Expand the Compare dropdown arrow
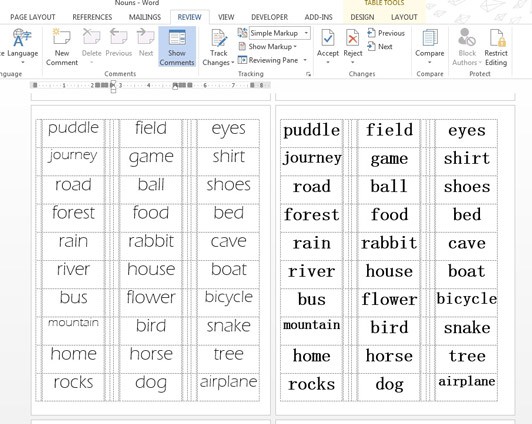Viewport: 532px width, 424px height. pyautogui.click(x=430, y=62)
